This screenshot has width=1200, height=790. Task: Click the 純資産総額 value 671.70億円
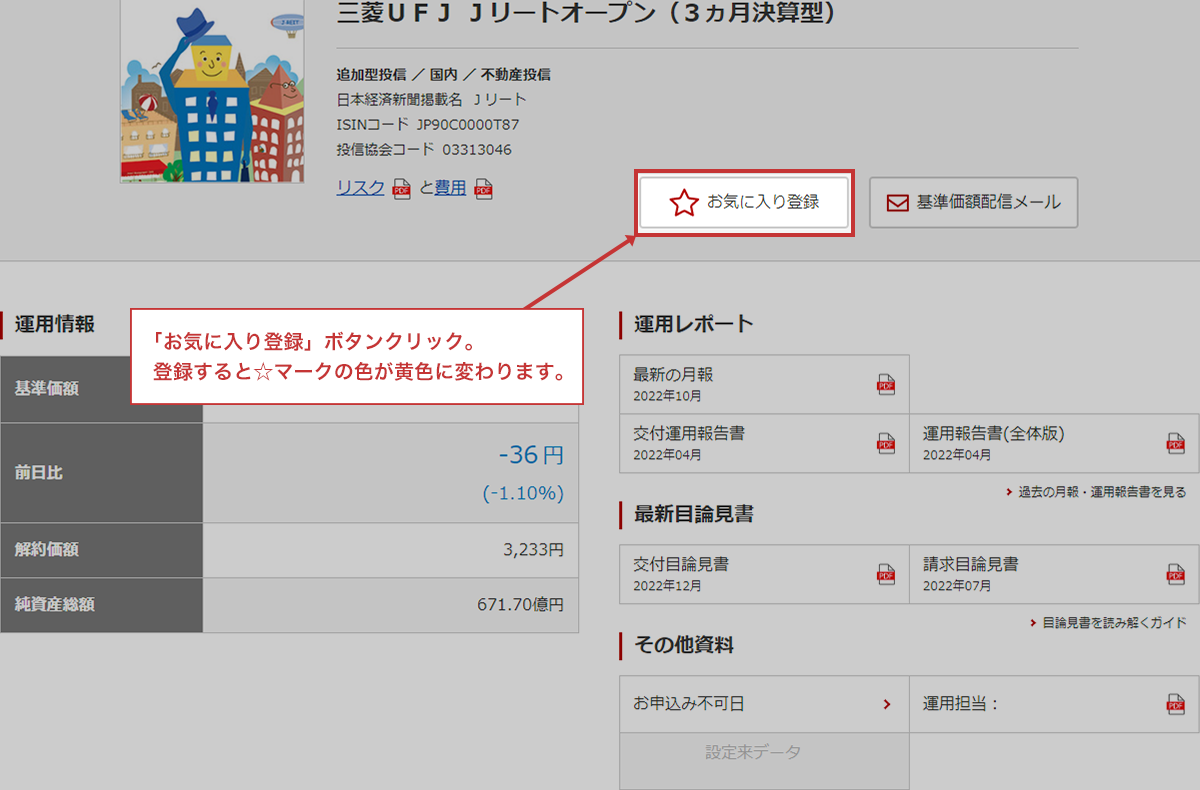point(521,605)
